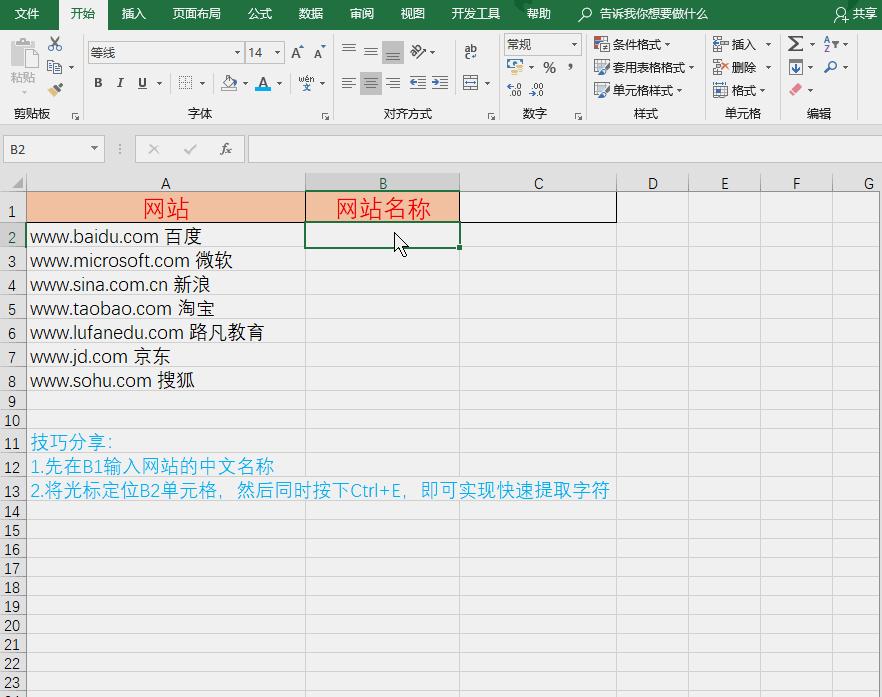Click the Increase Decimal icon
Viewport: 882px width, 697px height.
tap(516, 88)
